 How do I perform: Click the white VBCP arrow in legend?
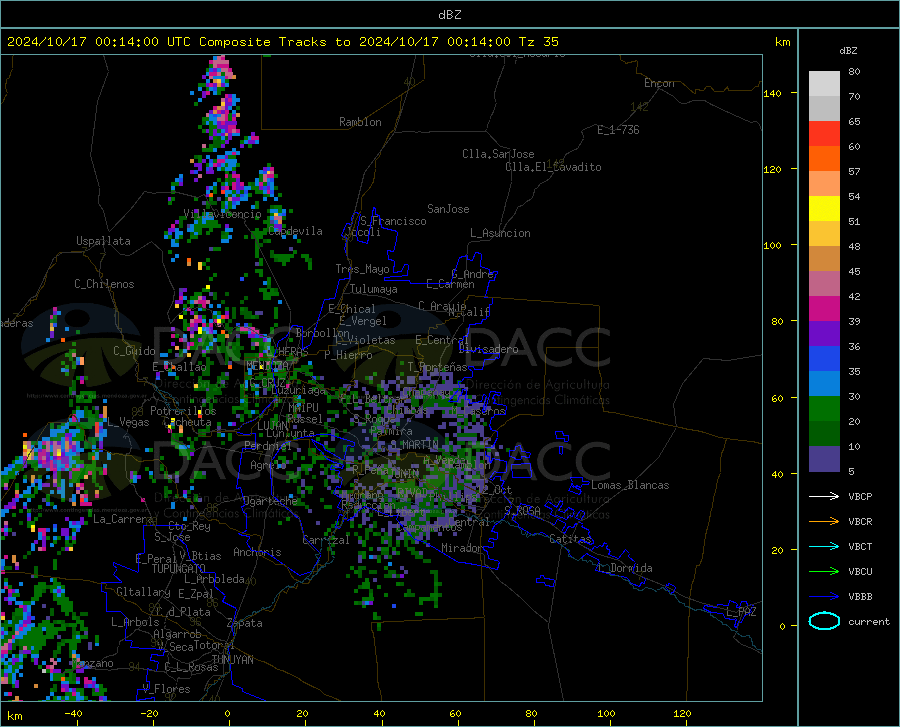pyautogui.click(x=824, y=496)
